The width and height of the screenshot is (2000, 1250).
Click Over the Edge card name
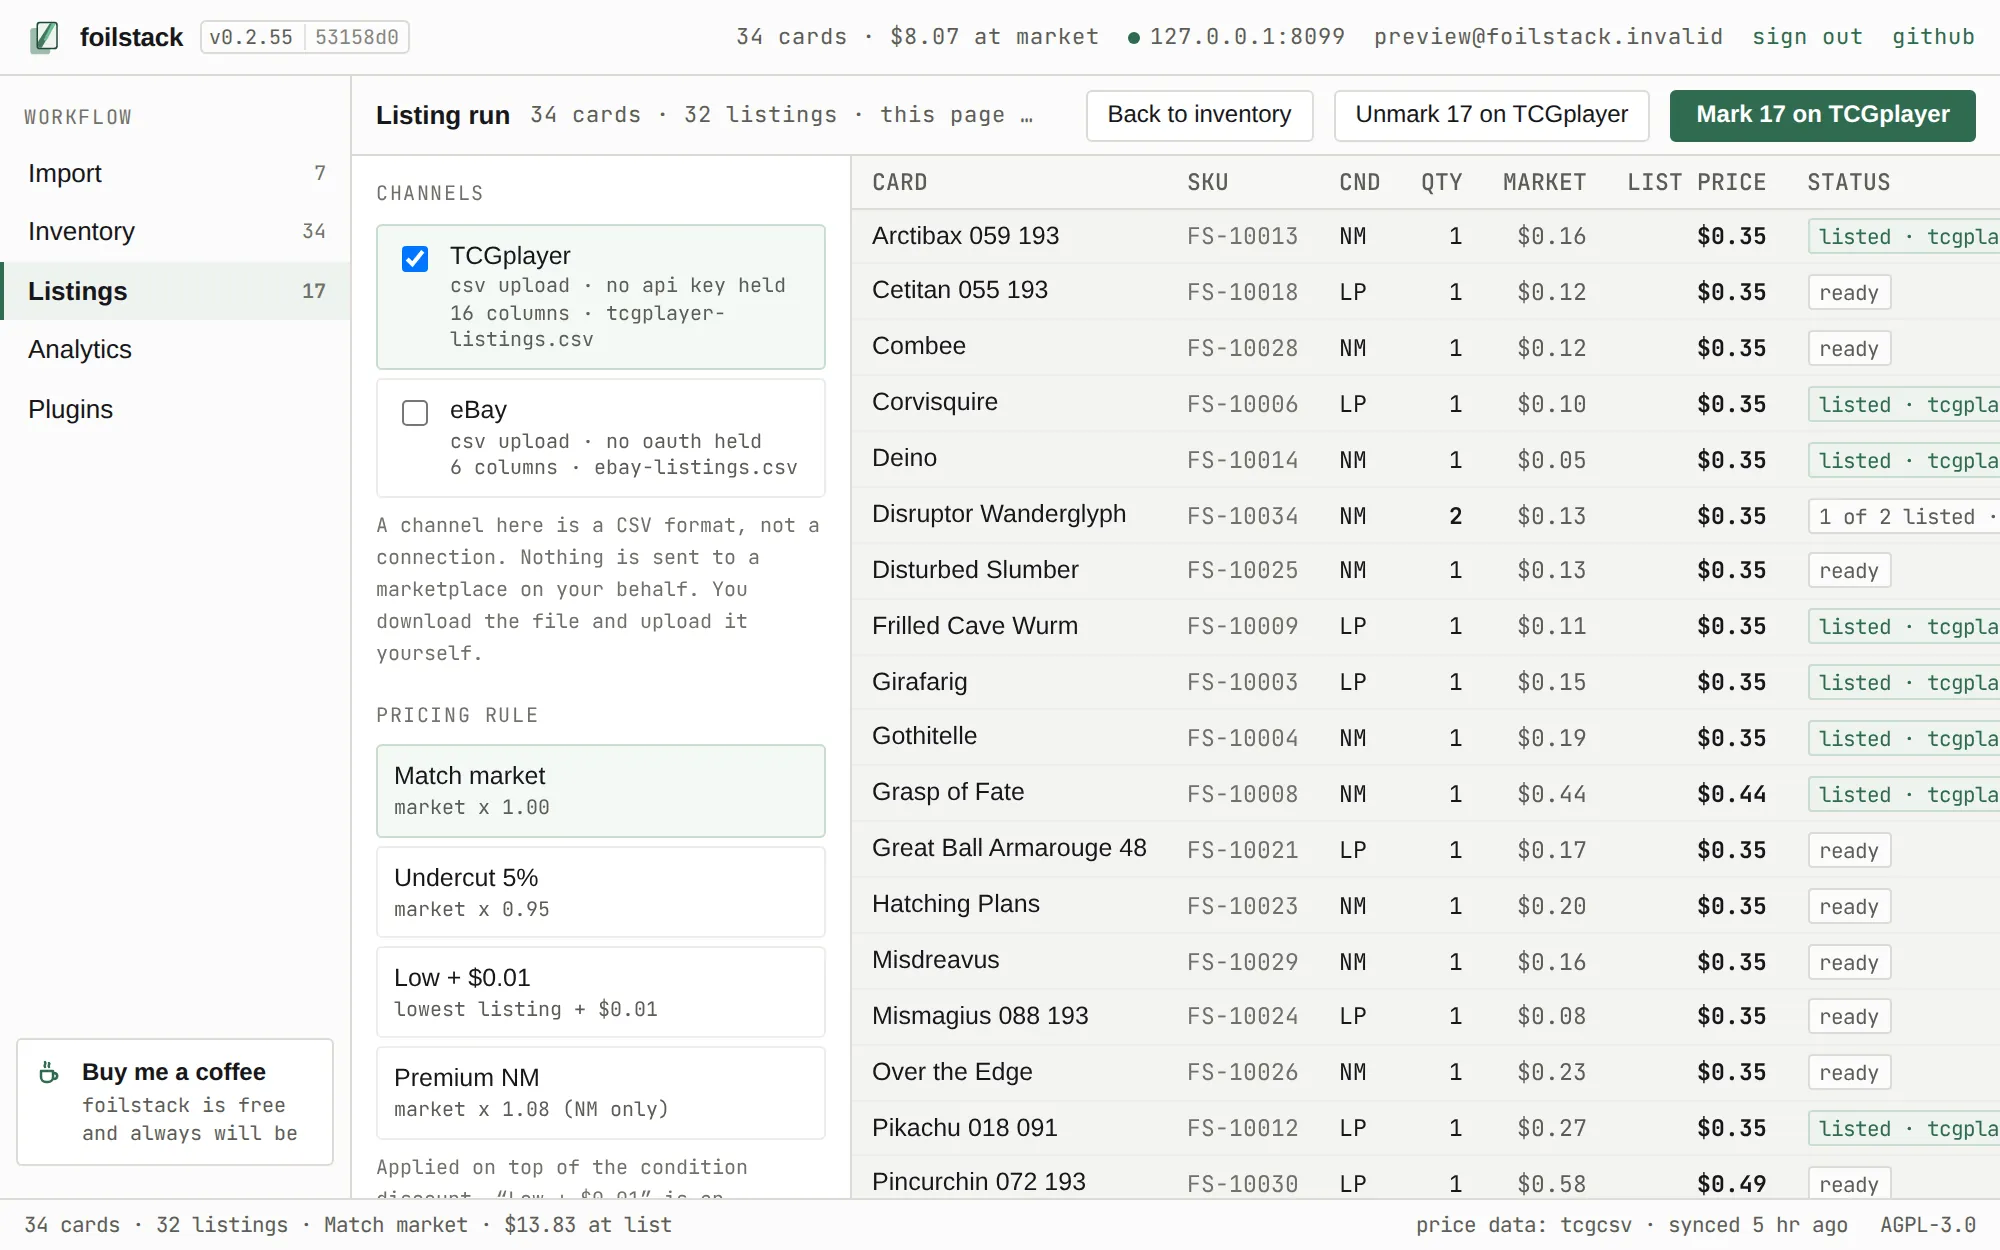pyautogui.click(x=951, y=1072)
